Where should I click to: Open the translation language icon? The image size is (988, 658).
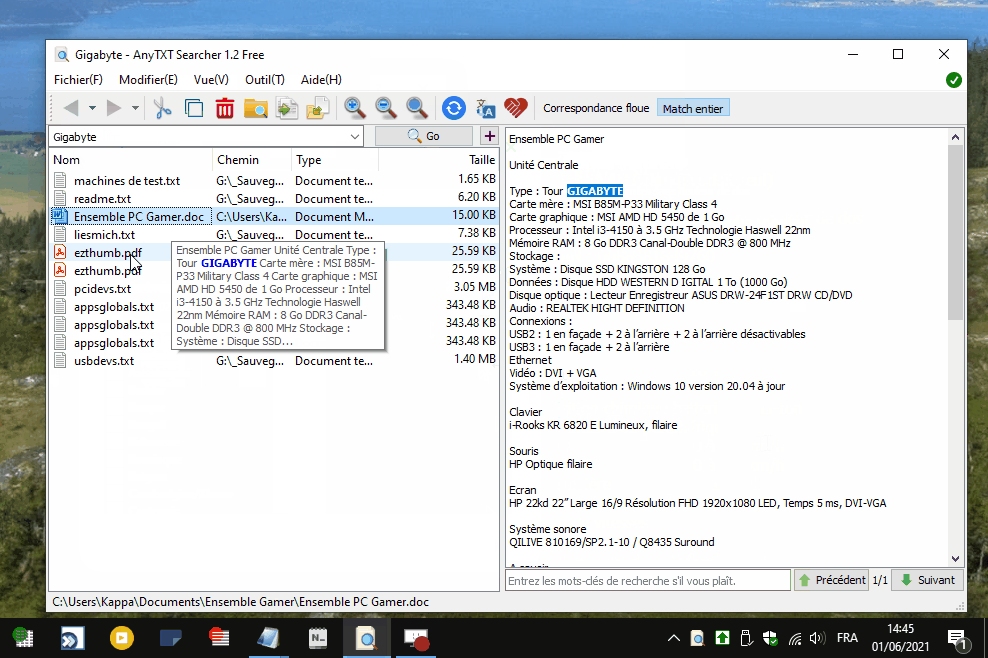[485, 108]
